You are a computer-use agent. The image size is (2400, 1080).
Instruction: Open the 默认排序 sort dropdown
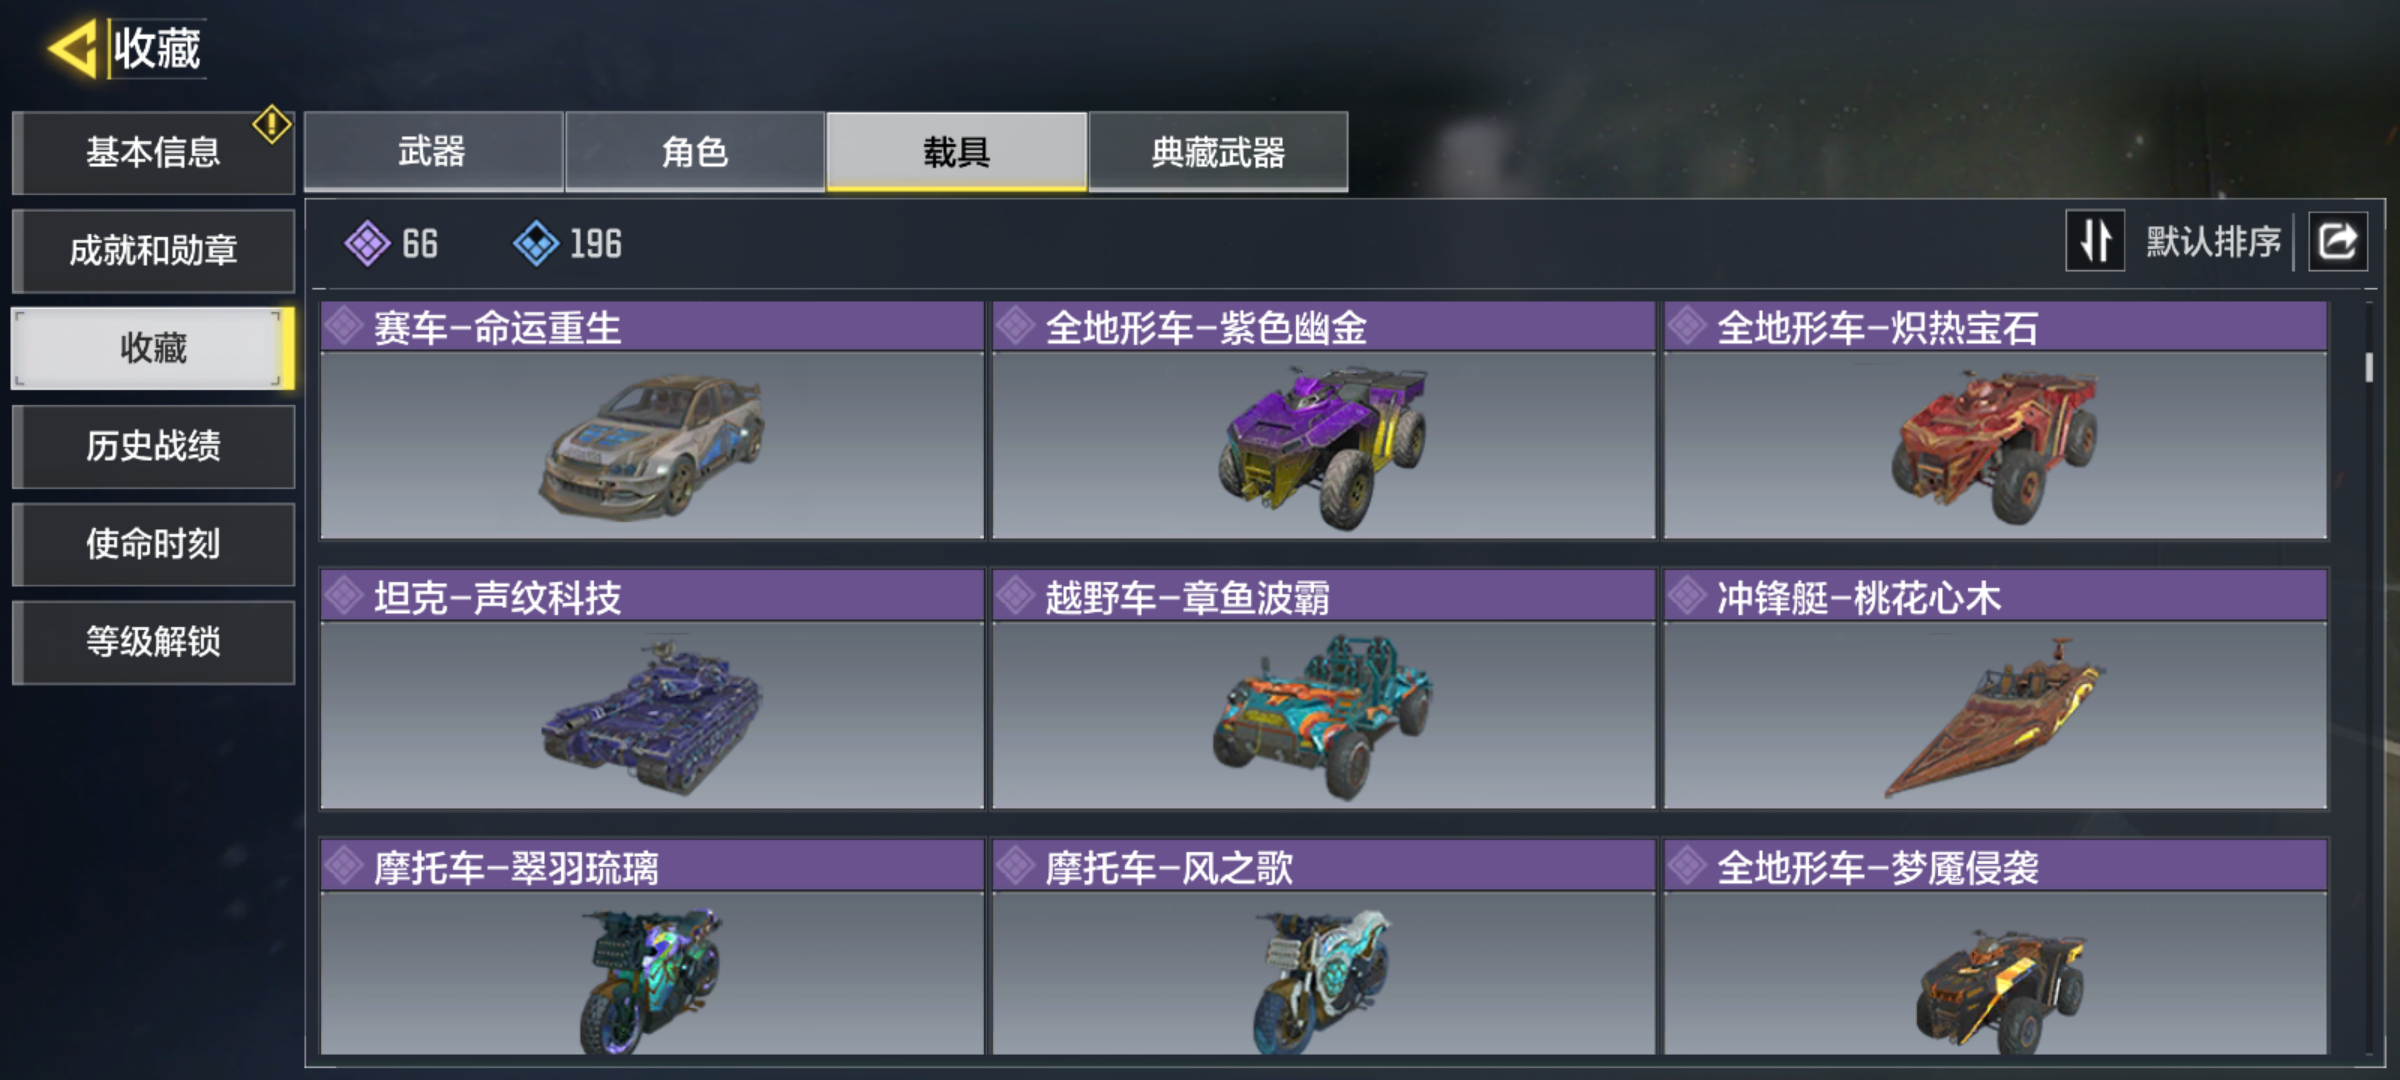coord(2213,241)
